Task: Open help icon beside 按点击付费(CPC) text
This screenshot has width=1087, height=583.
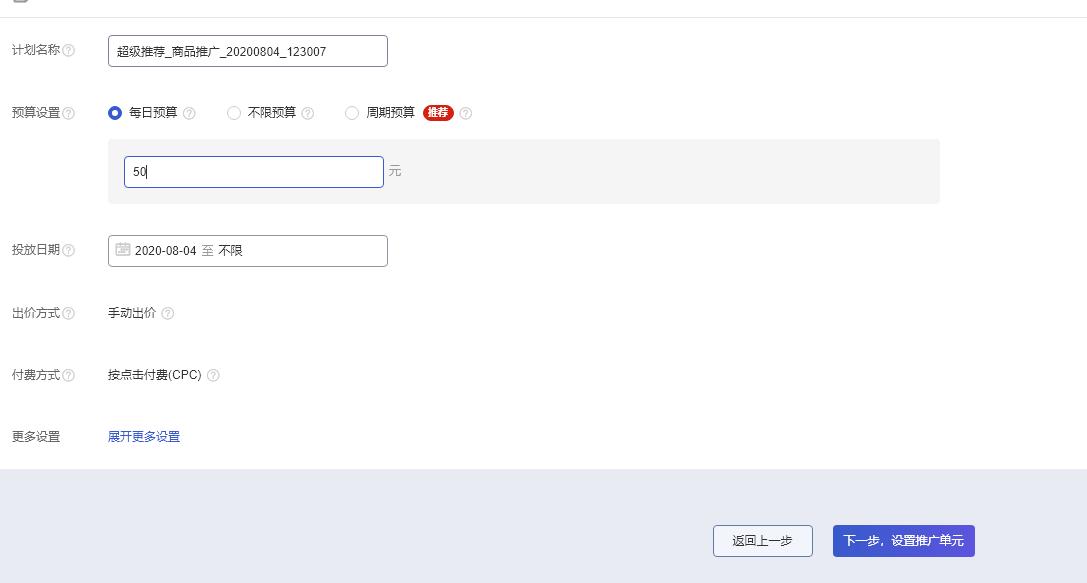Action: pos(211,374)
